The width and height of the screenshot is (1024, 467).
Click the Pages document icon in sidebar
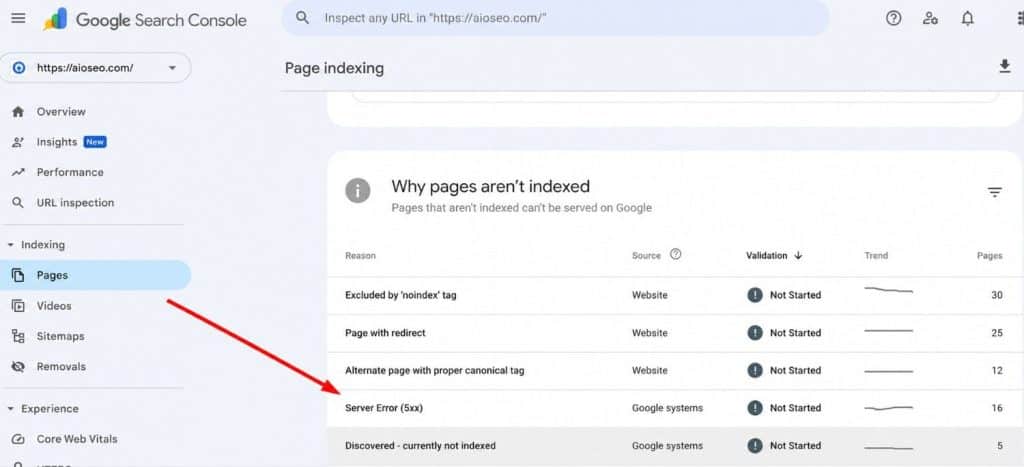pos(18,275)
